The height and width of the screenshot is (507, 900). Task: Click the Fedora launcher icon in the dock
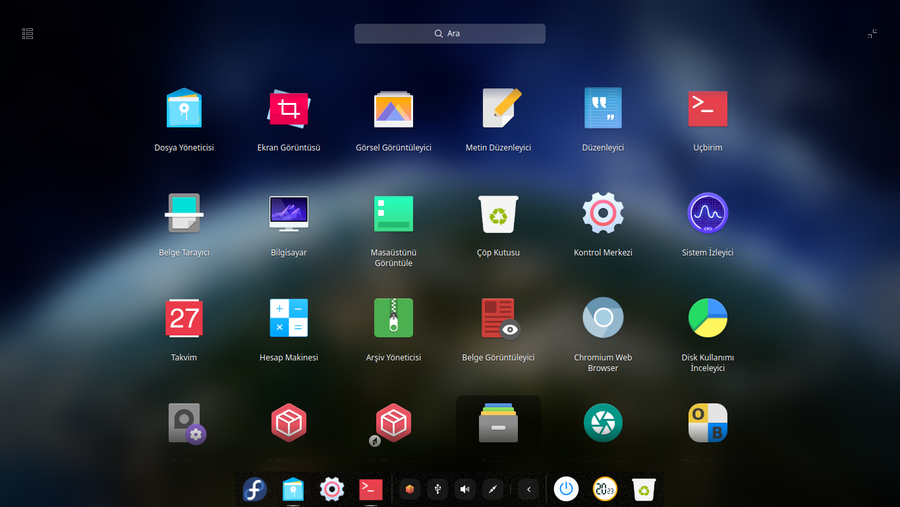coord(254,489)
